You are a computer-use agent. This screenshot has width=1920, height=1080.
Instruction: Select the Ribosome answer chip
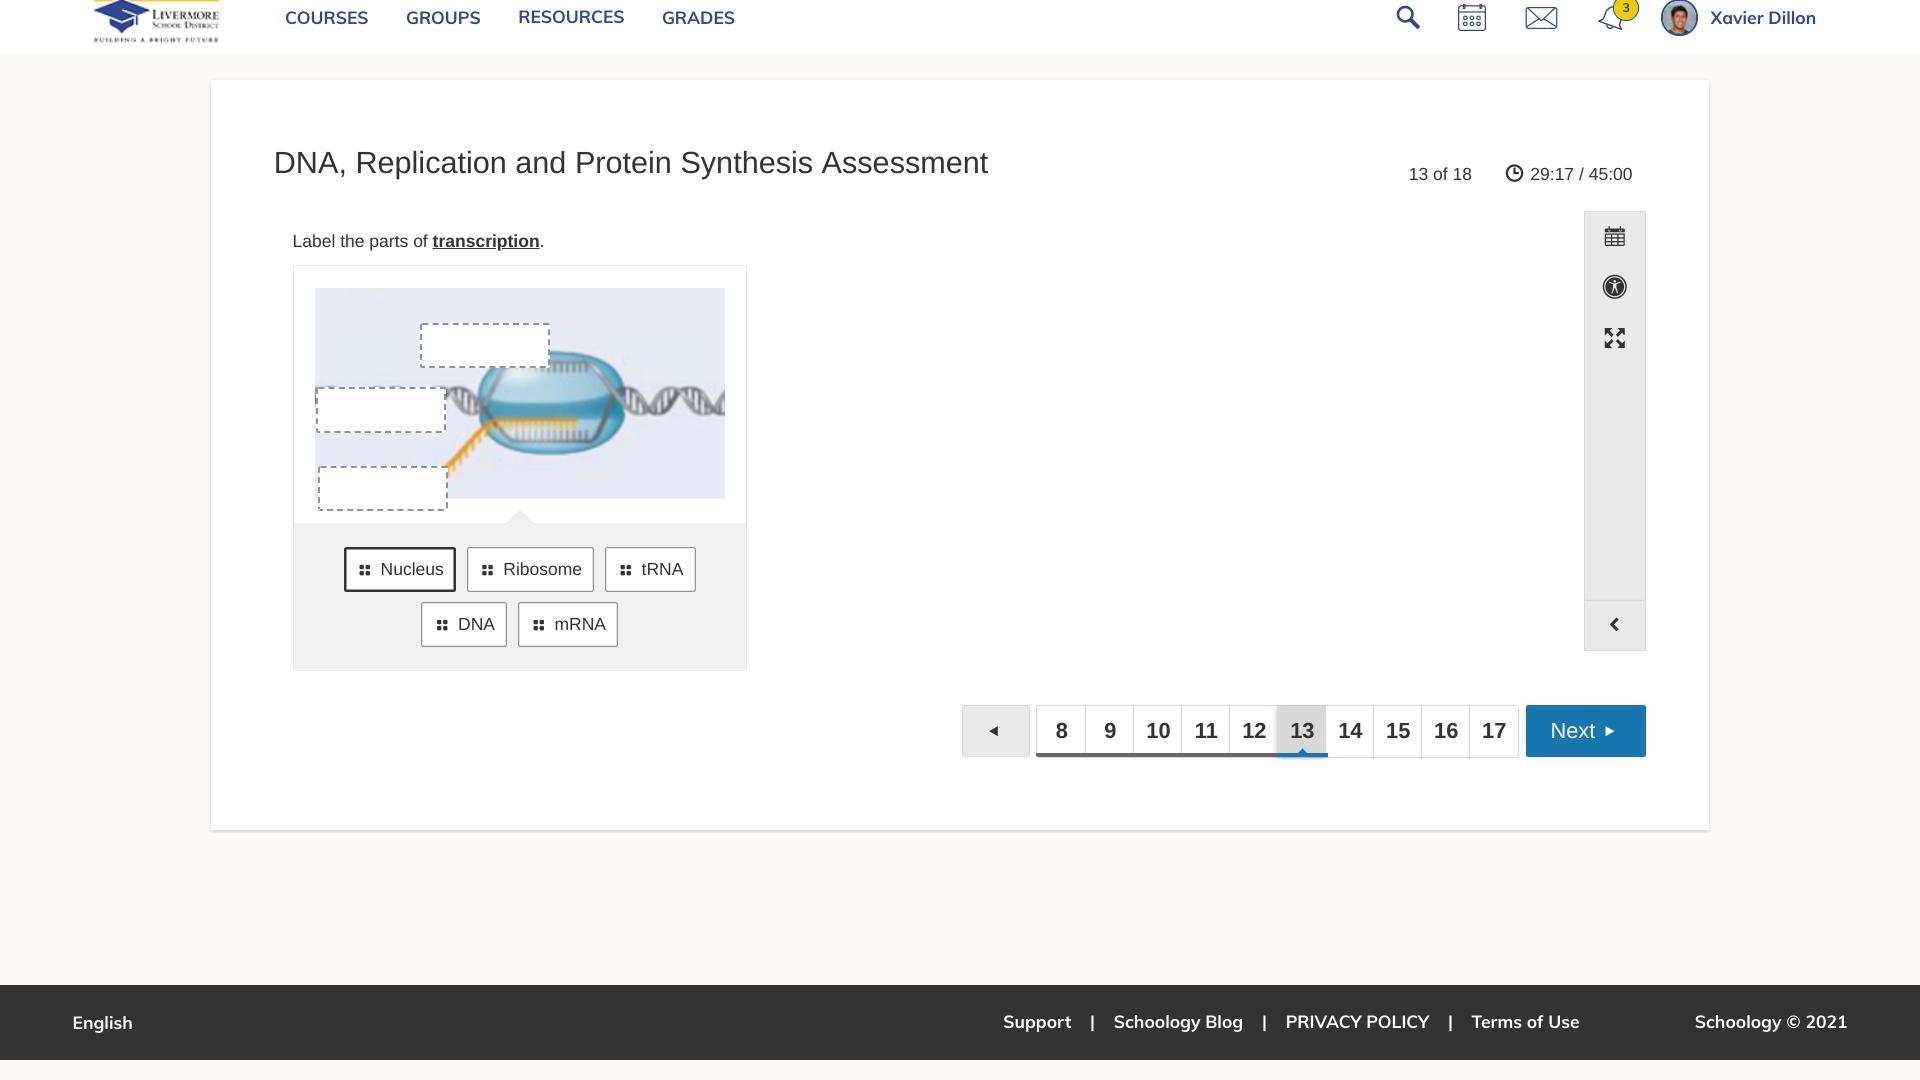click(x=530, y=570)
